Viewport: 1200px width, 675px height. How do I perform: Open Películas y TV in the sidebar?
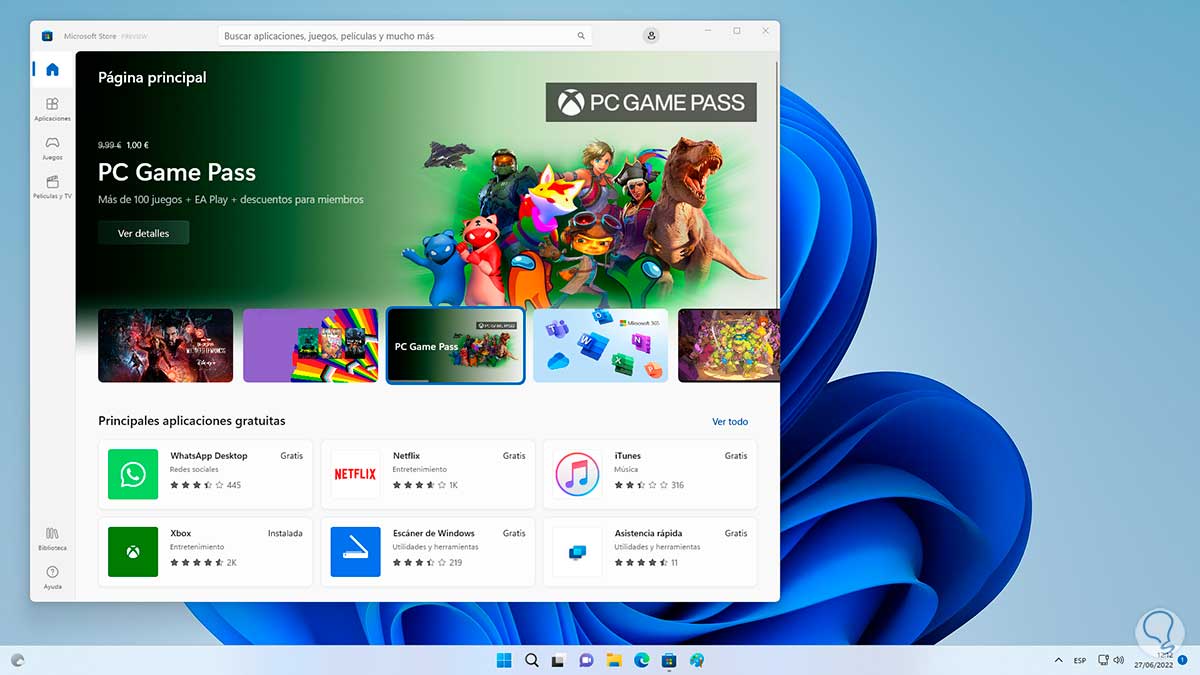pyautogui.click(x=52, y=187)
